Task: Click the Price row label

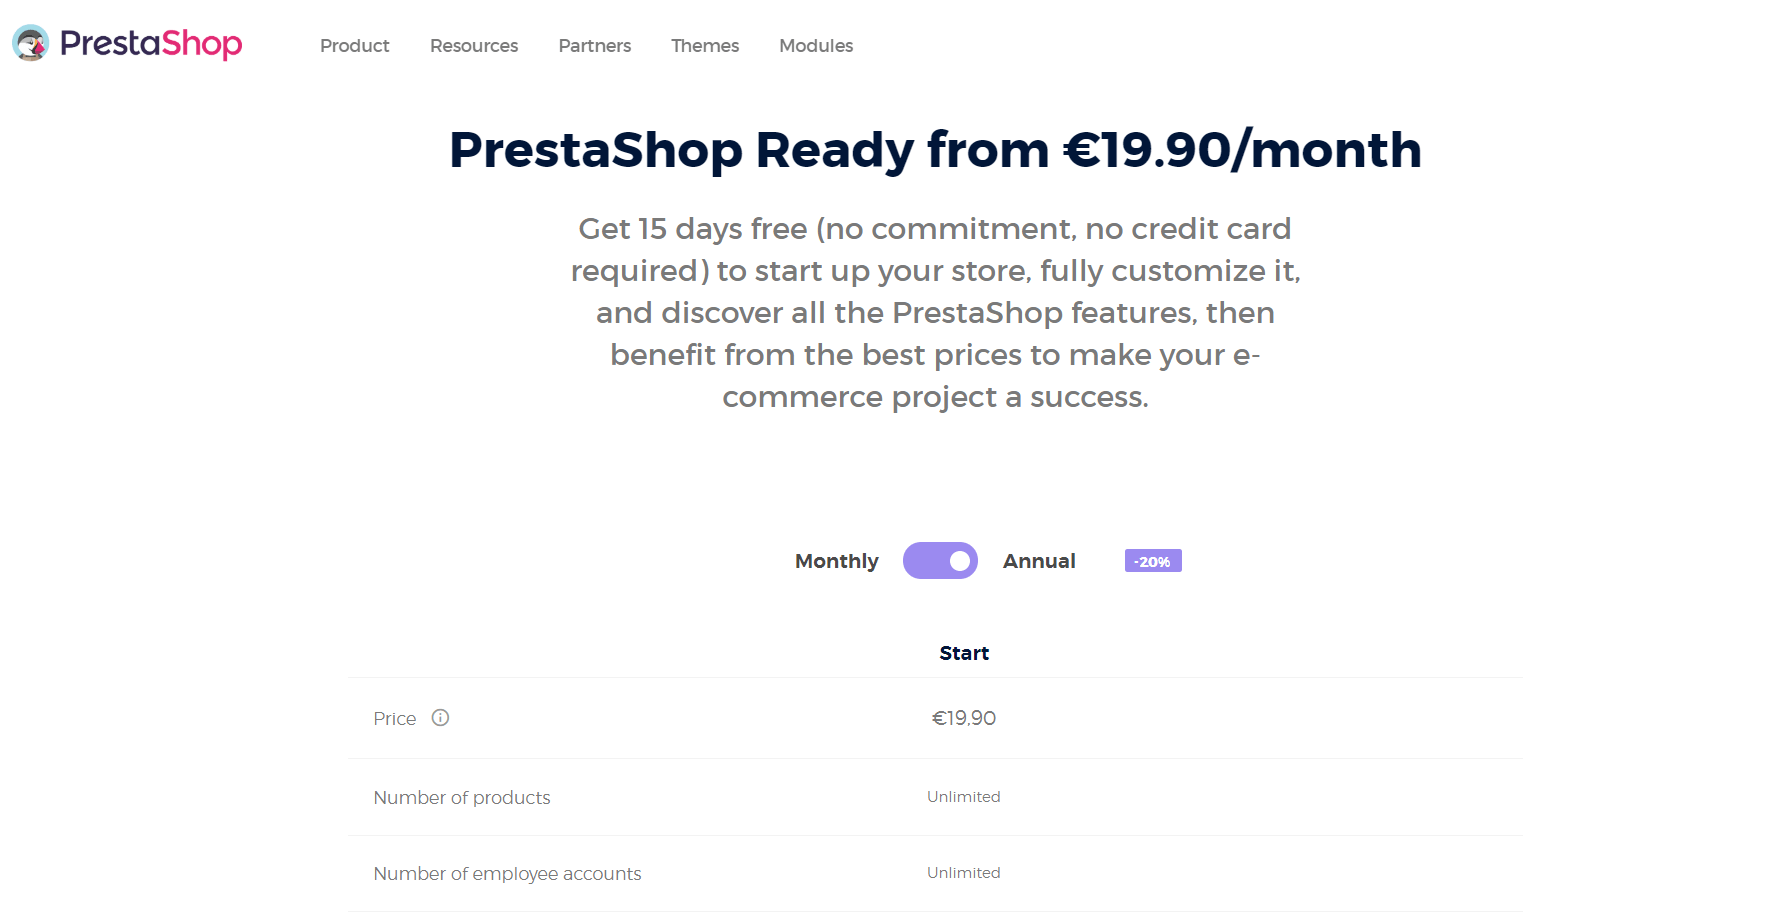Action: pyautogui.click(x=394, y=718)
